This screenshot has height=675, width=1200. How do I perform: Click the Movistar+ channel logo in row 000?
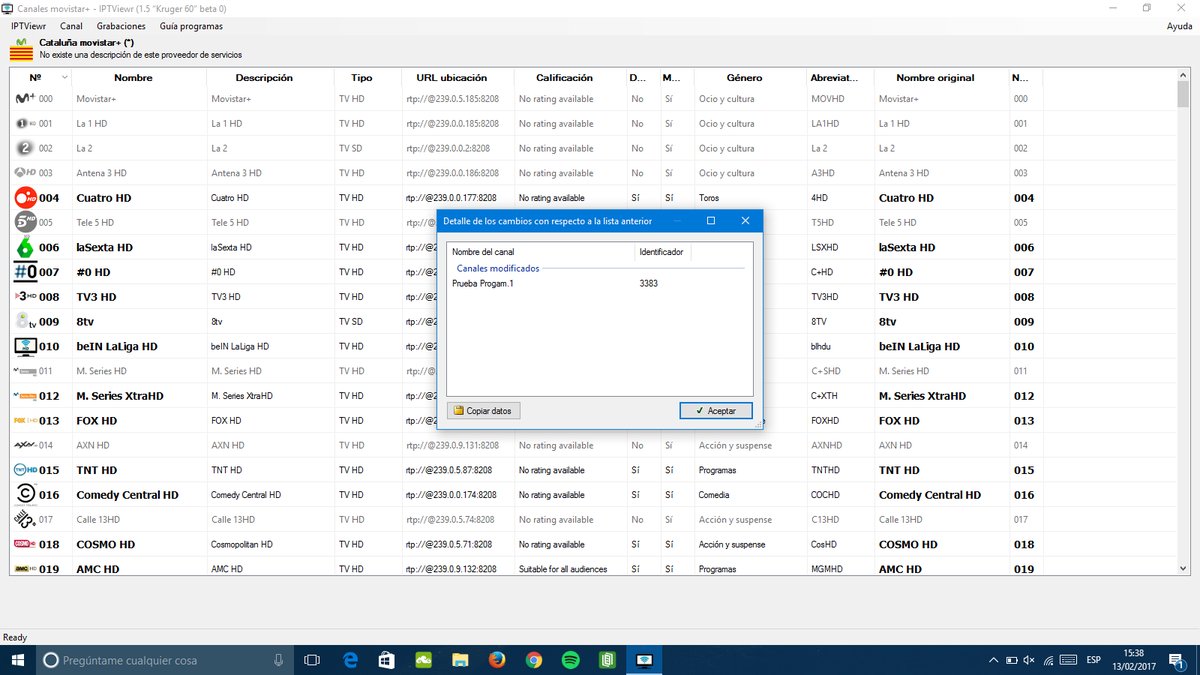25,99
